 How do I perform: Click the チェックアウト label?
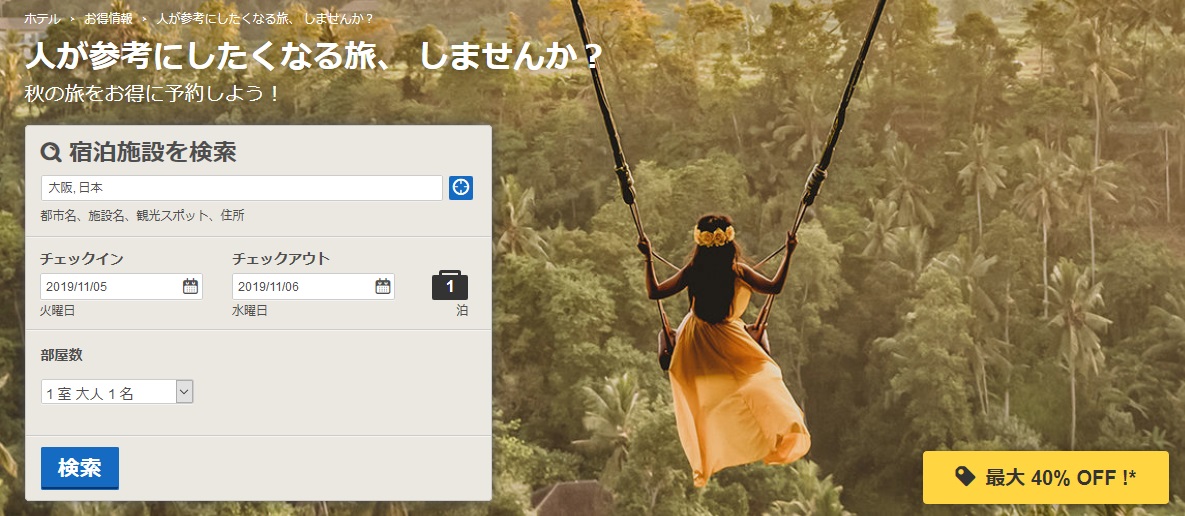click(281, 259)
